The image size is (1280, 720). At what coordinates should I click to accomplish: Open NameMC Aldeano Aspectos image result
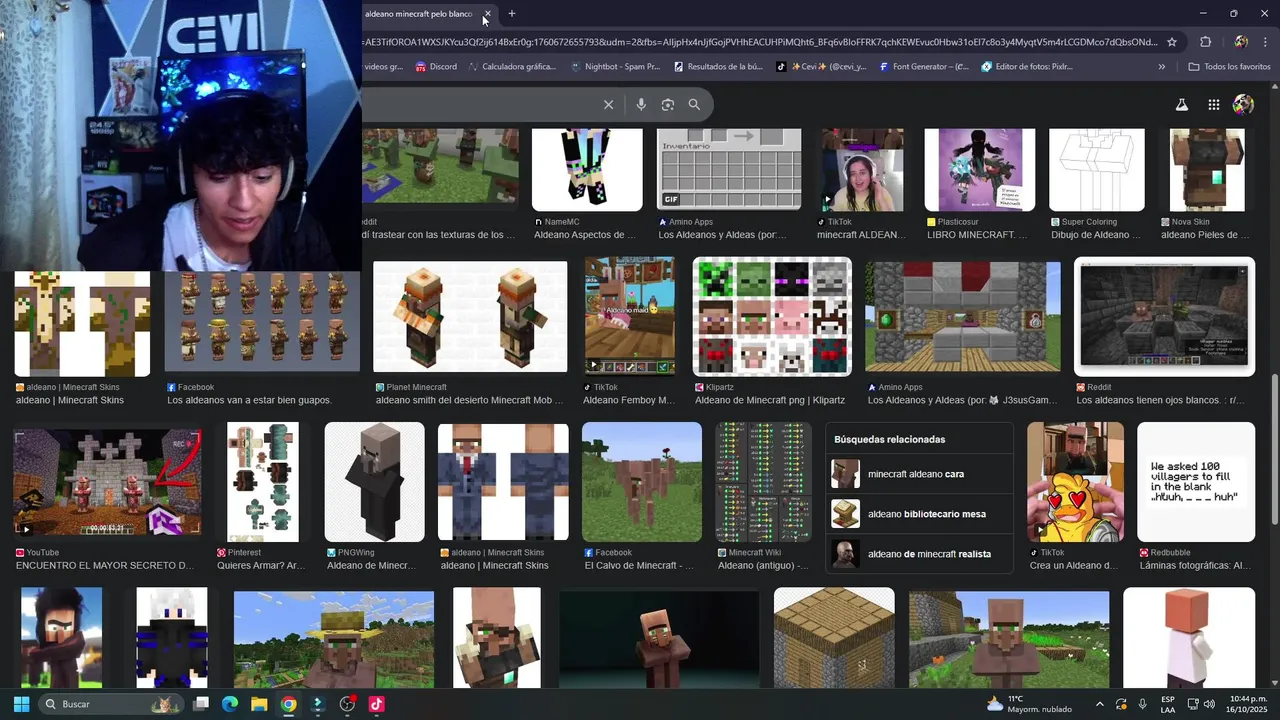(587, 170)
